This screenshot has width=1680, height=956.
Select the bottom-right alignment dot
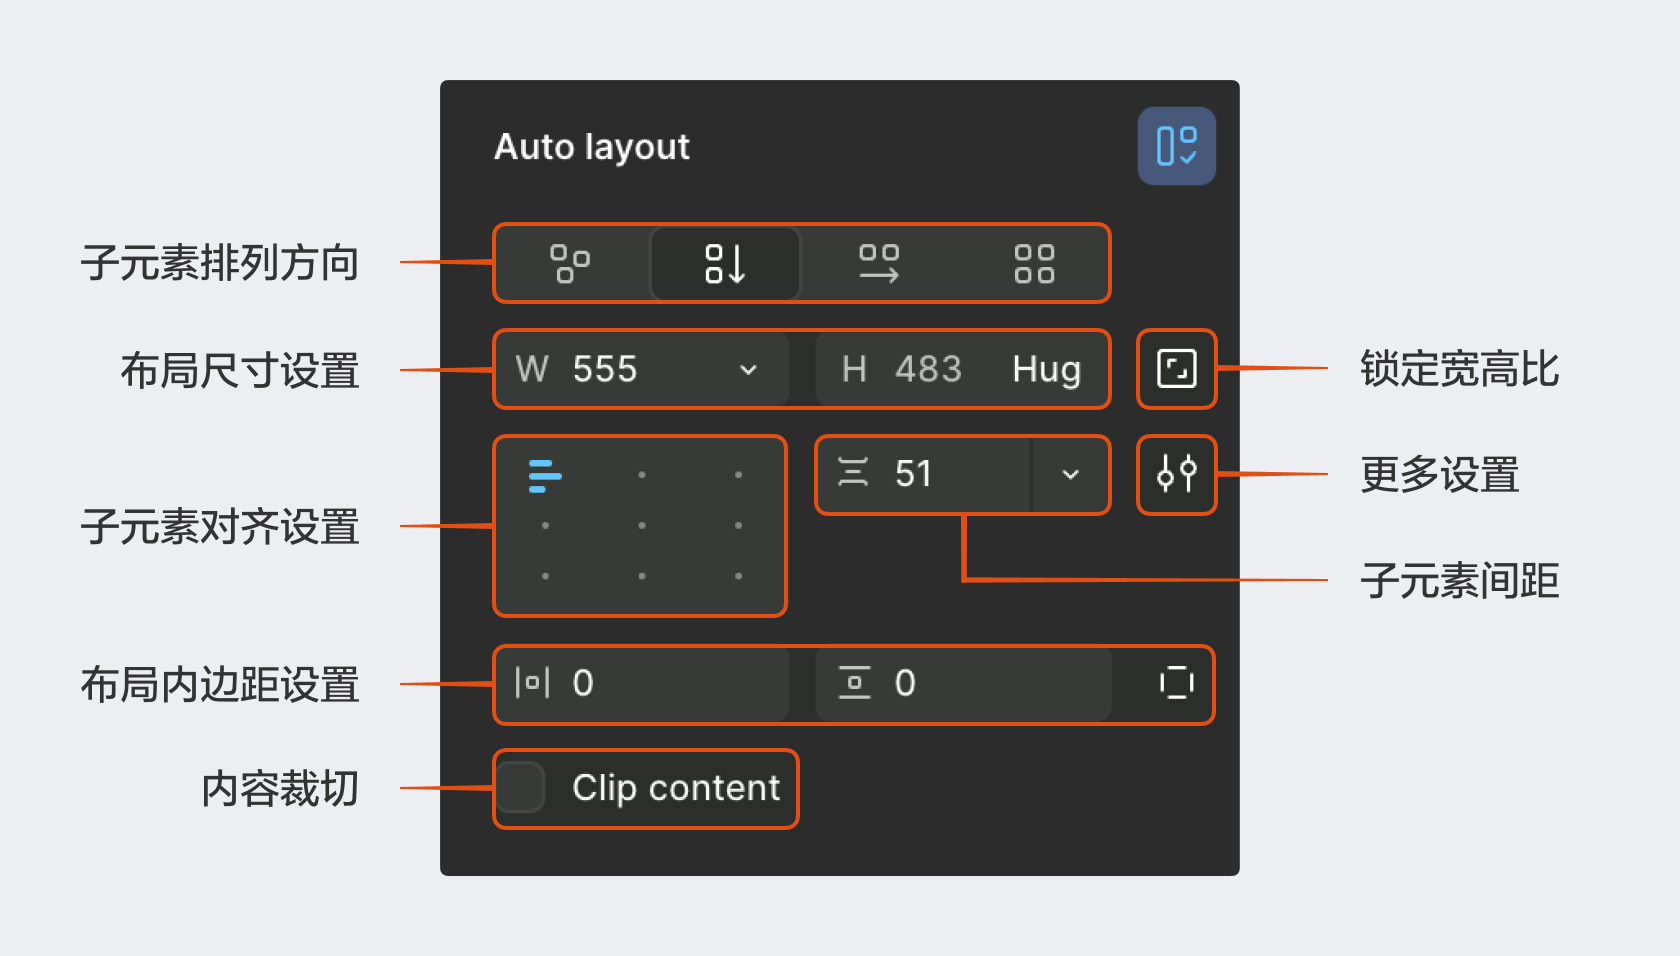[738, 576]
